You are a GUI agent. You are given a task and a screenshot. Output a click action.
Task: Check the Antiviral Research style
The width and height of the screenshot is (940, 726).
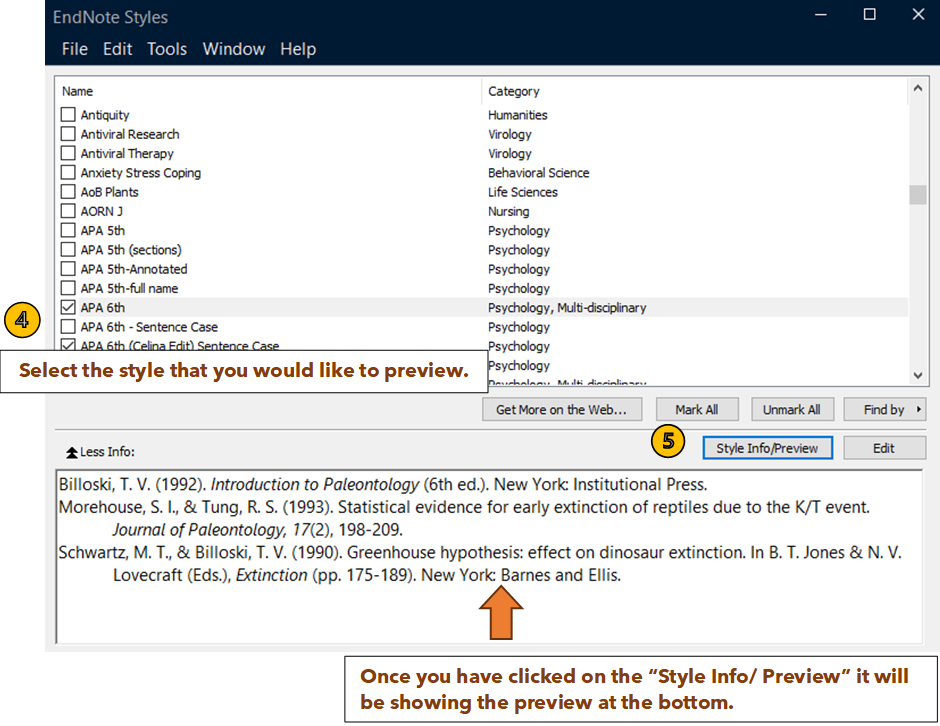tap(66, 134)
